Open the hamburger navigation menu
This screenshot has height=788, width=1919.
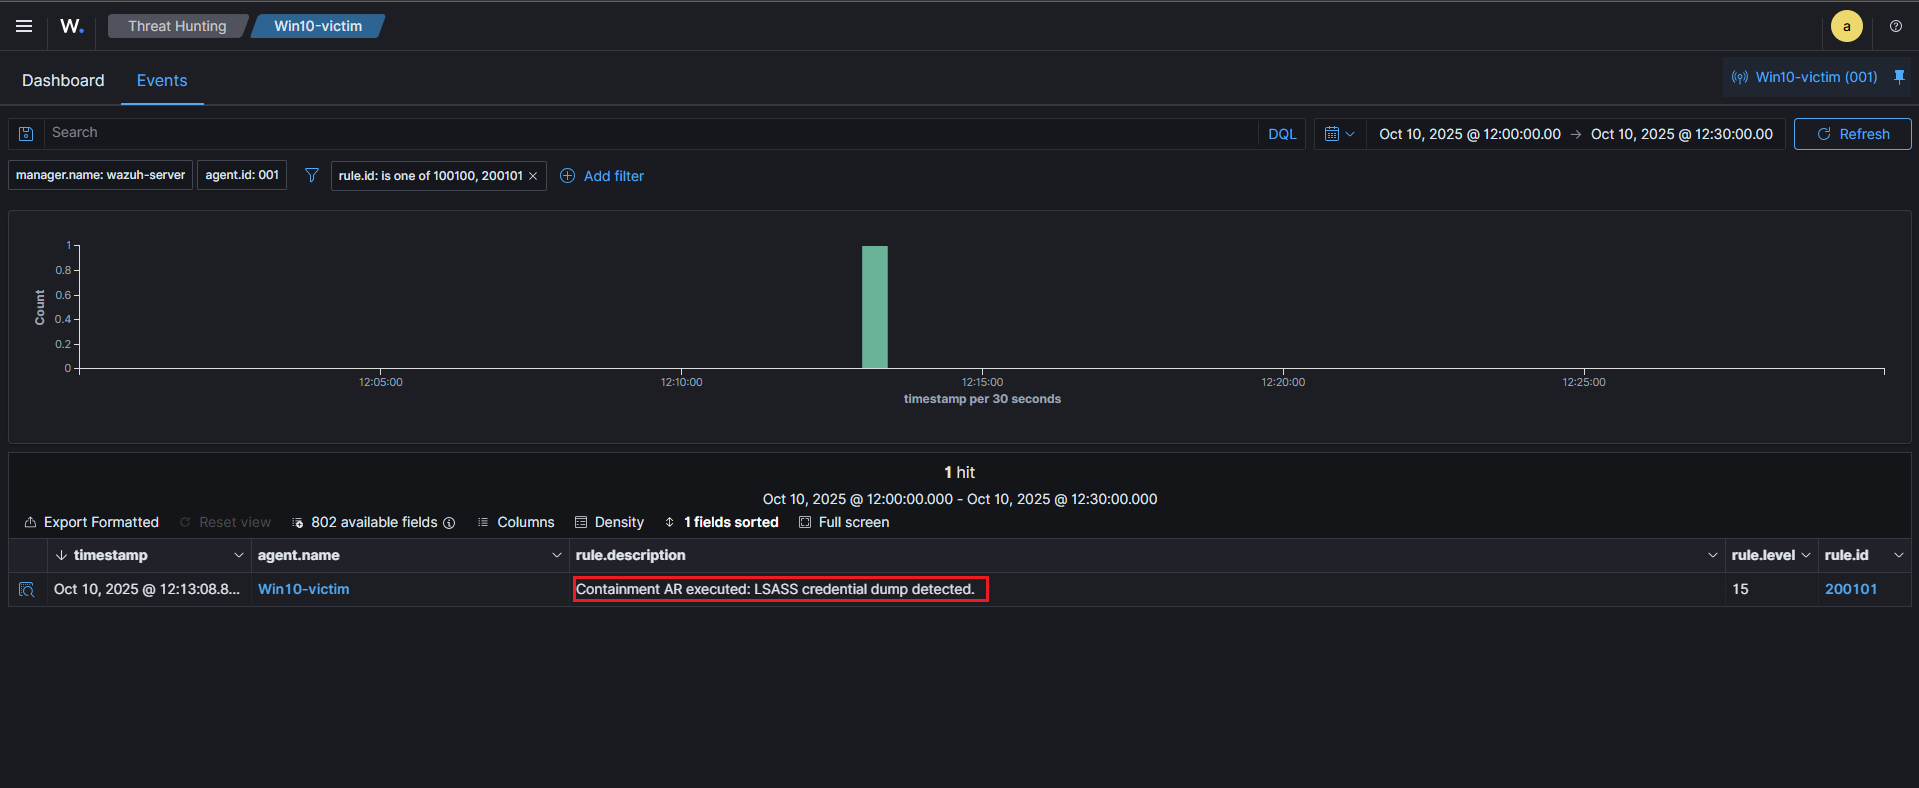coord(24,26)
